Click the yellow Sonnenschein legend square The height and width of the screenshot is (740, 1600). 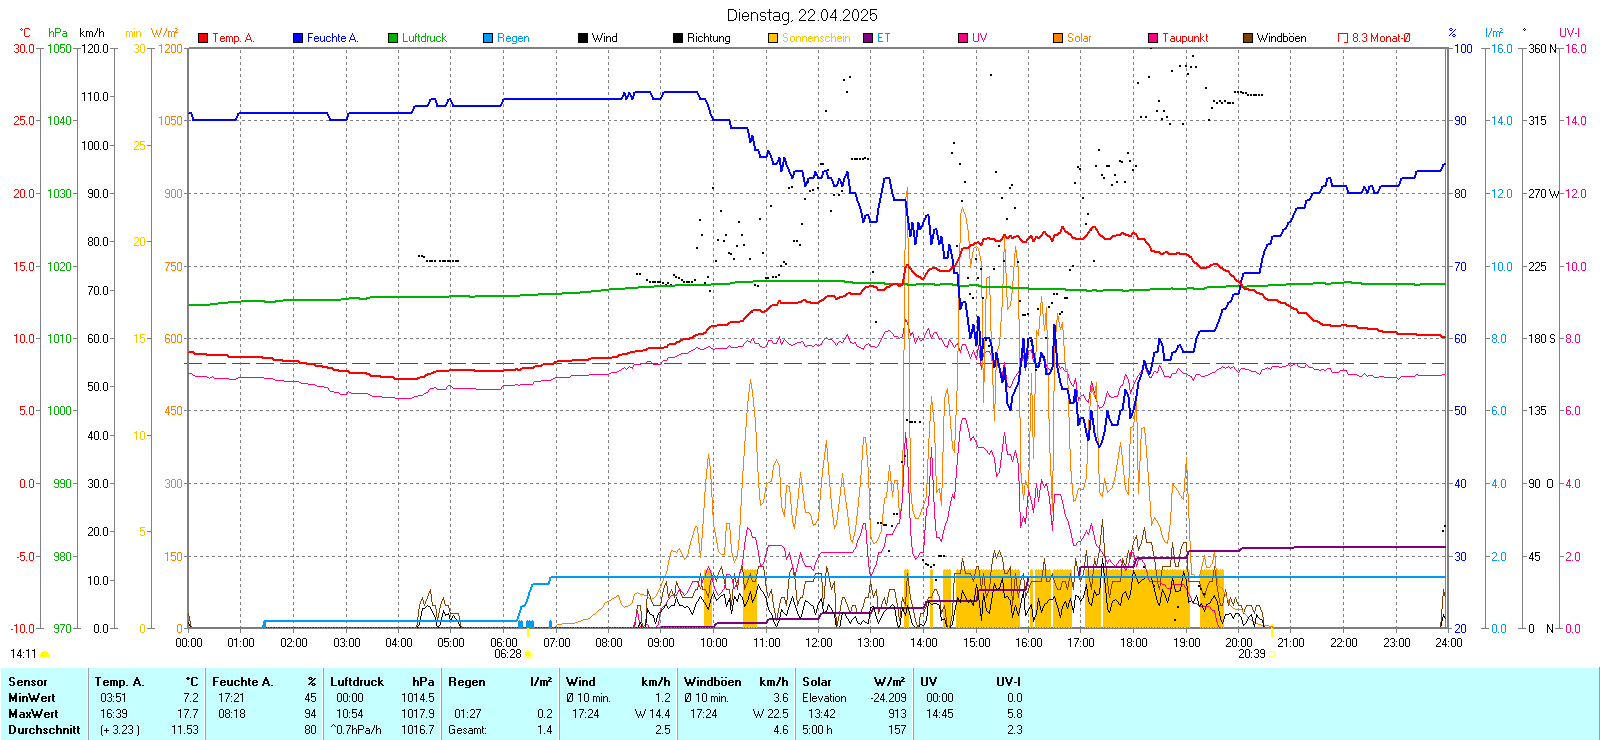773,38
